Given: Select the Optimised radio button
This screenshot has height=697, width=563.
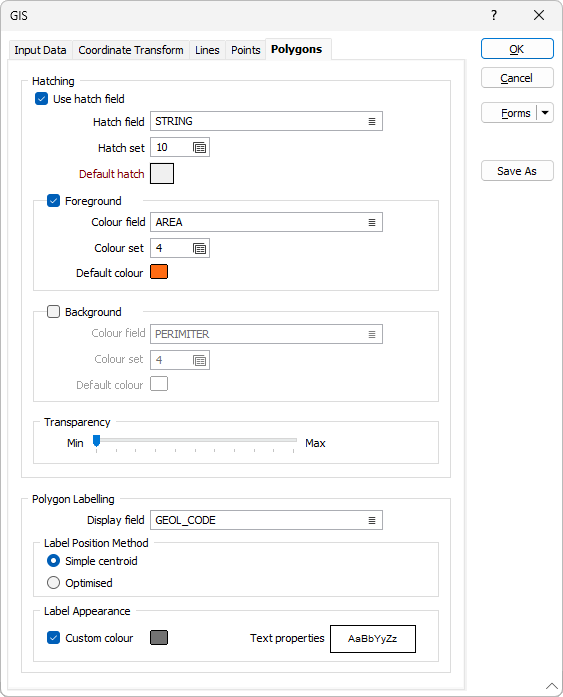Looking at the screenshot, I should [53, 582].
